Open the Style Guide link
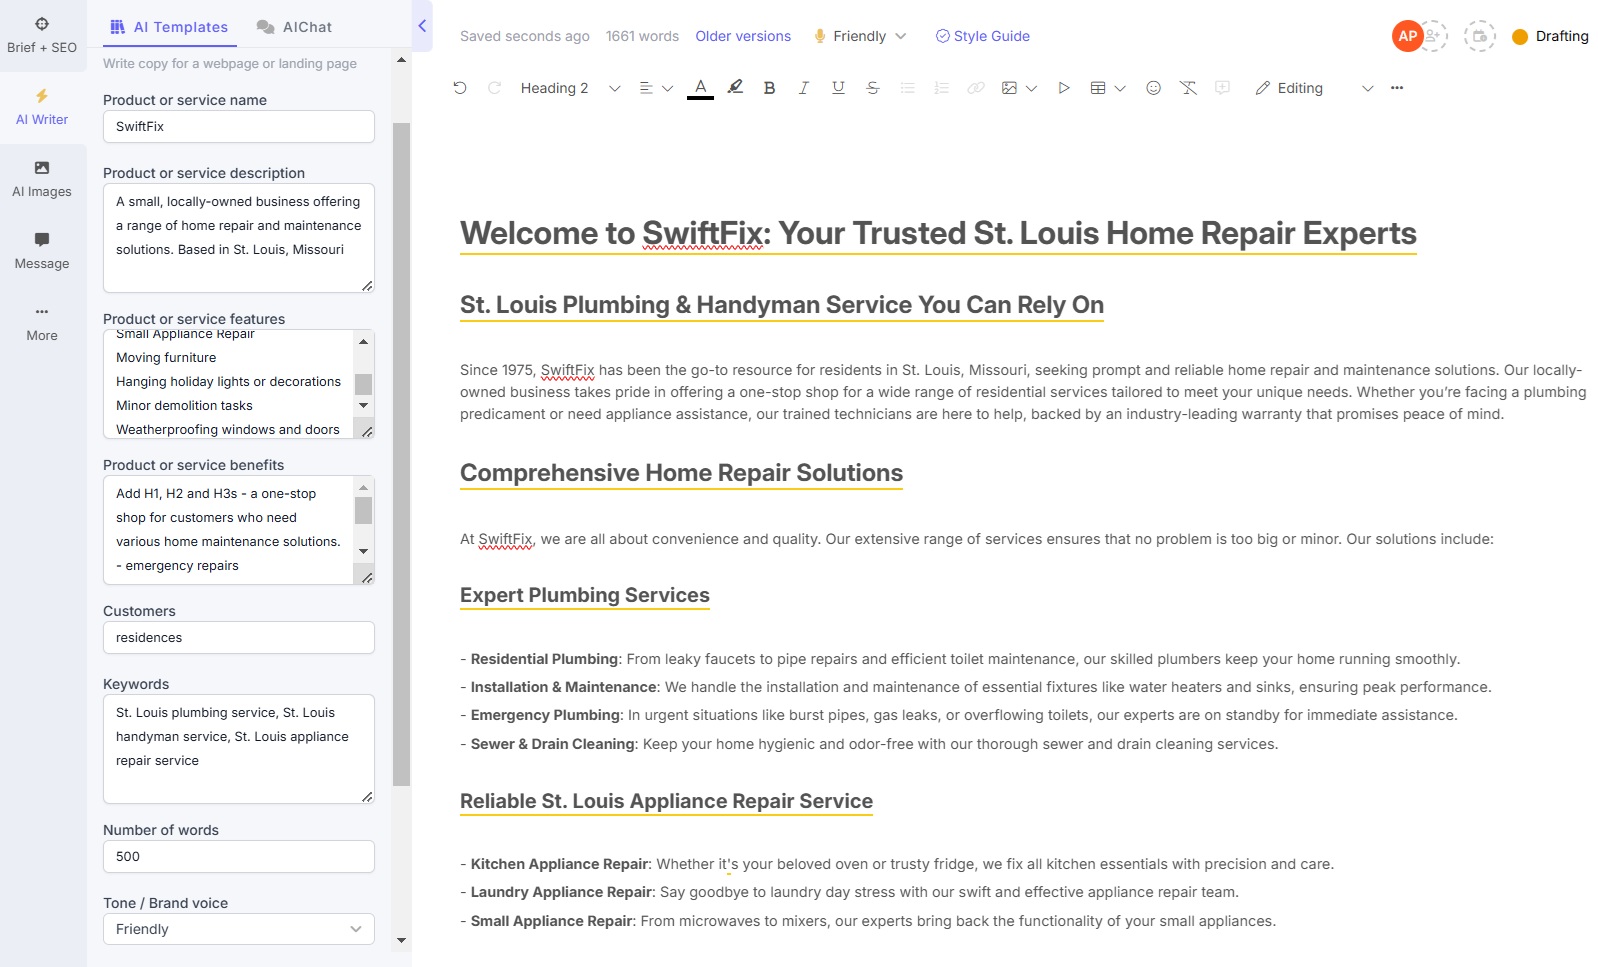1598x967 pixels. click(983, 36)
